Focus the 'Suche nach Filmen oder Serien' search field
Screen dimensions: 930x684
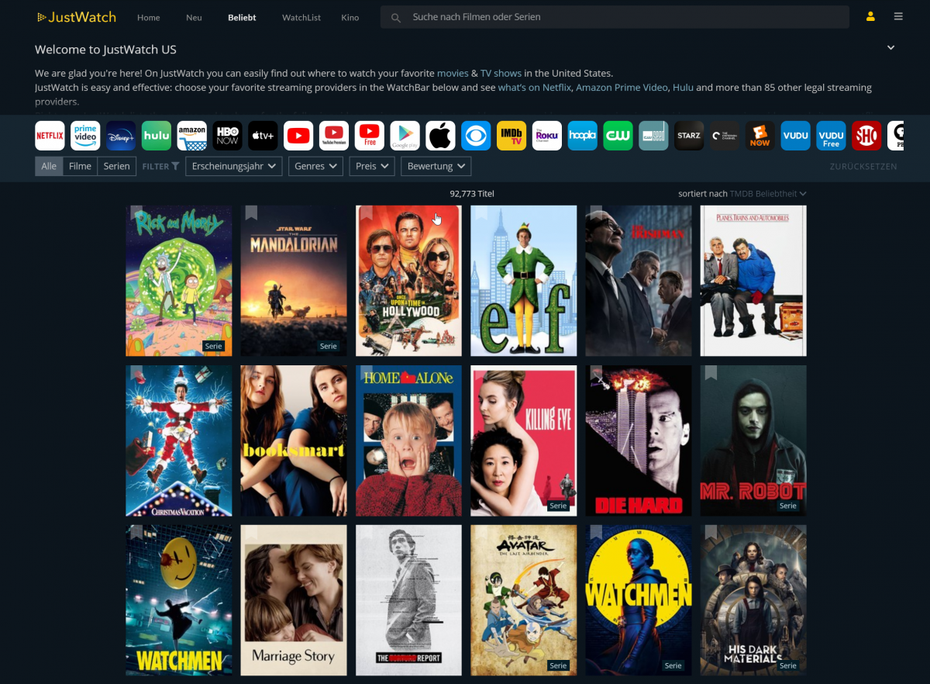click(614, 17)
